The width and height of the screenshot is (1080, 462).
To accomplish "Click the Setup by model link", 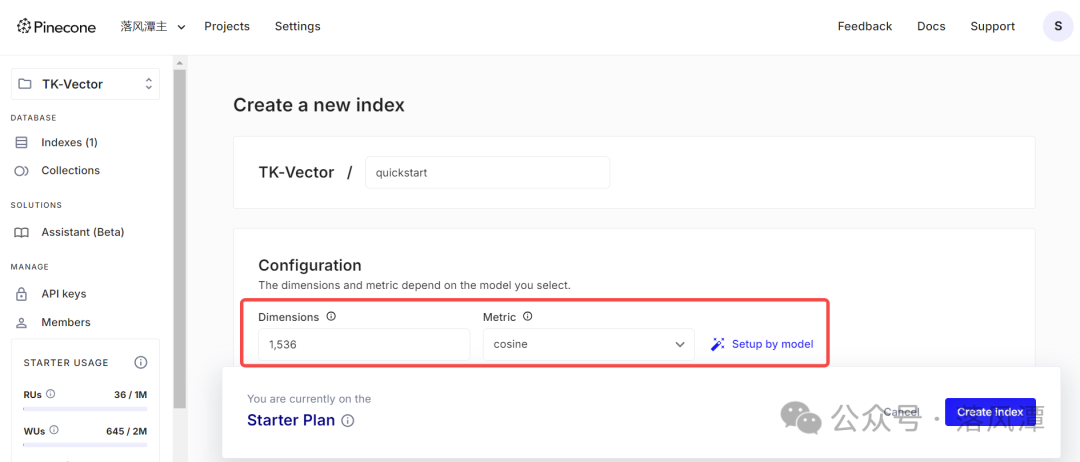I will [762, 344].
